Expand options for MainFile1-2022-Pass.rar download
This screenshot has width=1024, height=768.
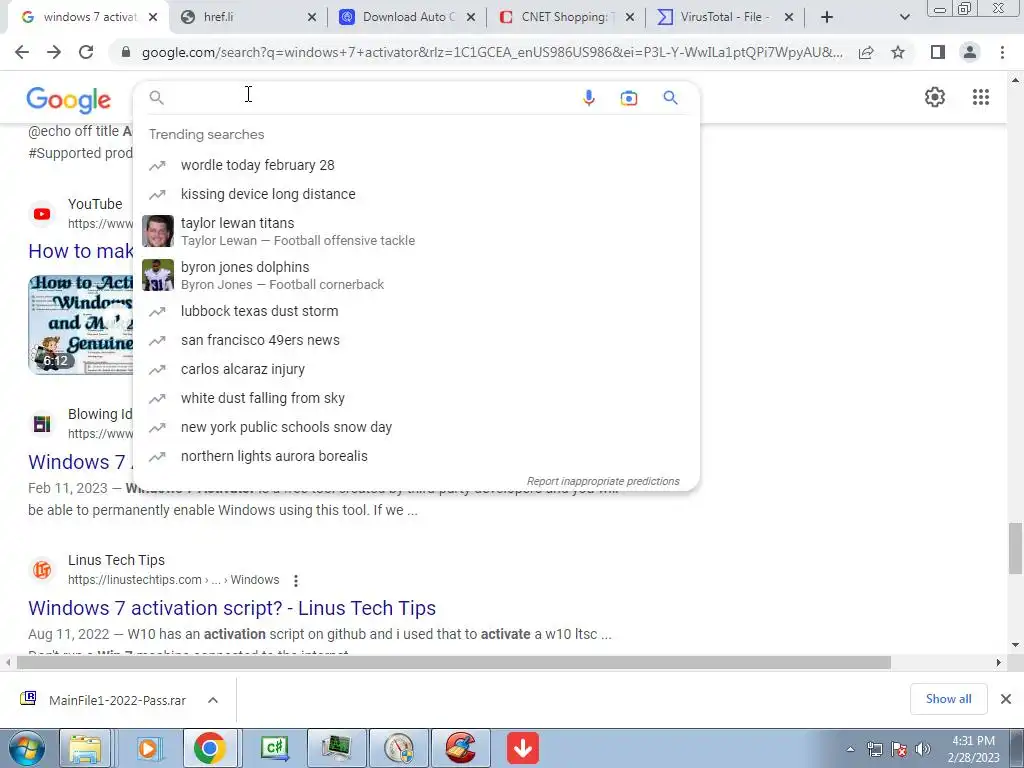[x=213, y=700]
